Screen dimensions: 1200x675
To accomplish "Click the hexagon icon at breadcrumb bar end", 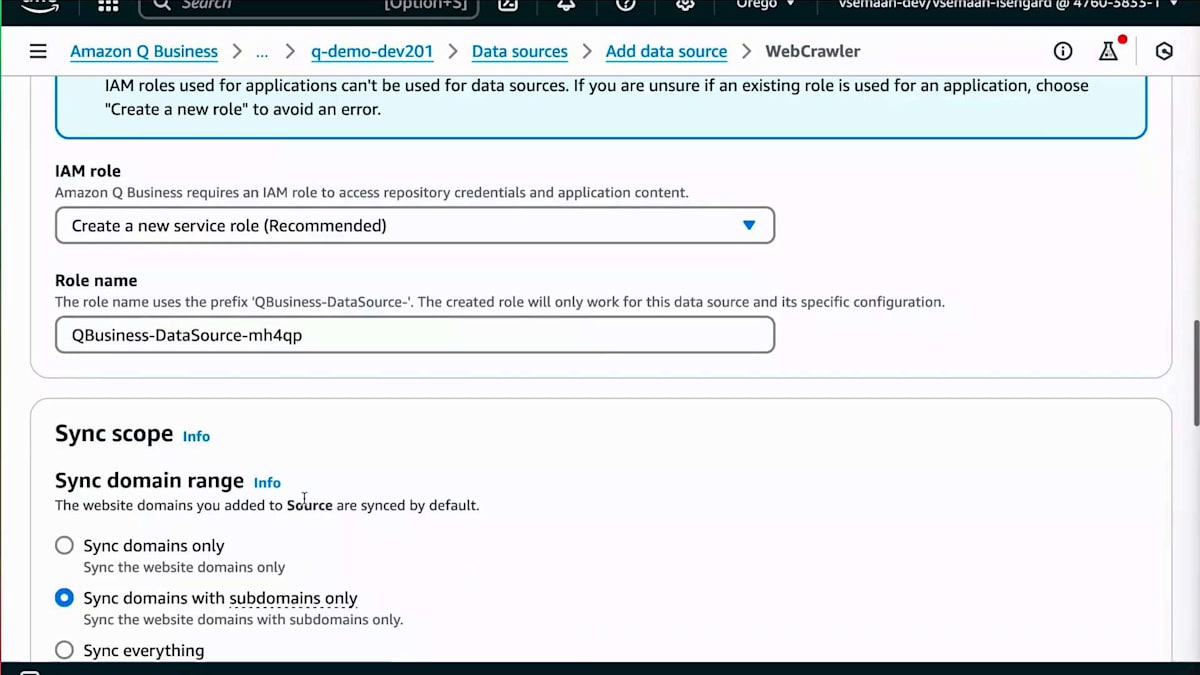I will pyautogui.click(x=1164, y=51).
